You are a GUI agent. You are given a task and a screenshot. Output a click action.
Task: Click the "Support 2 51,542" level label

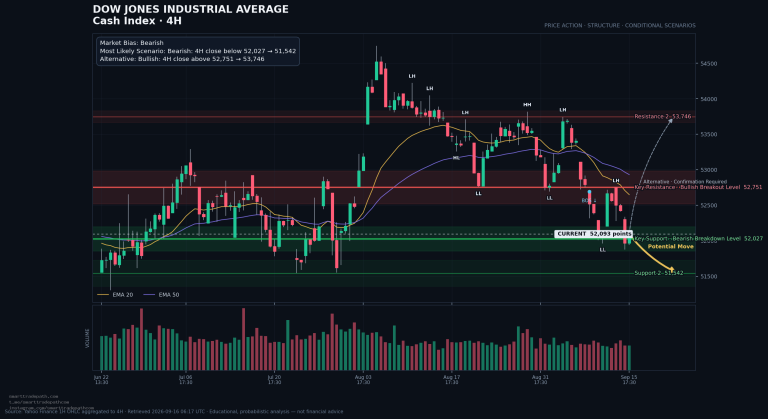point(658,273)
